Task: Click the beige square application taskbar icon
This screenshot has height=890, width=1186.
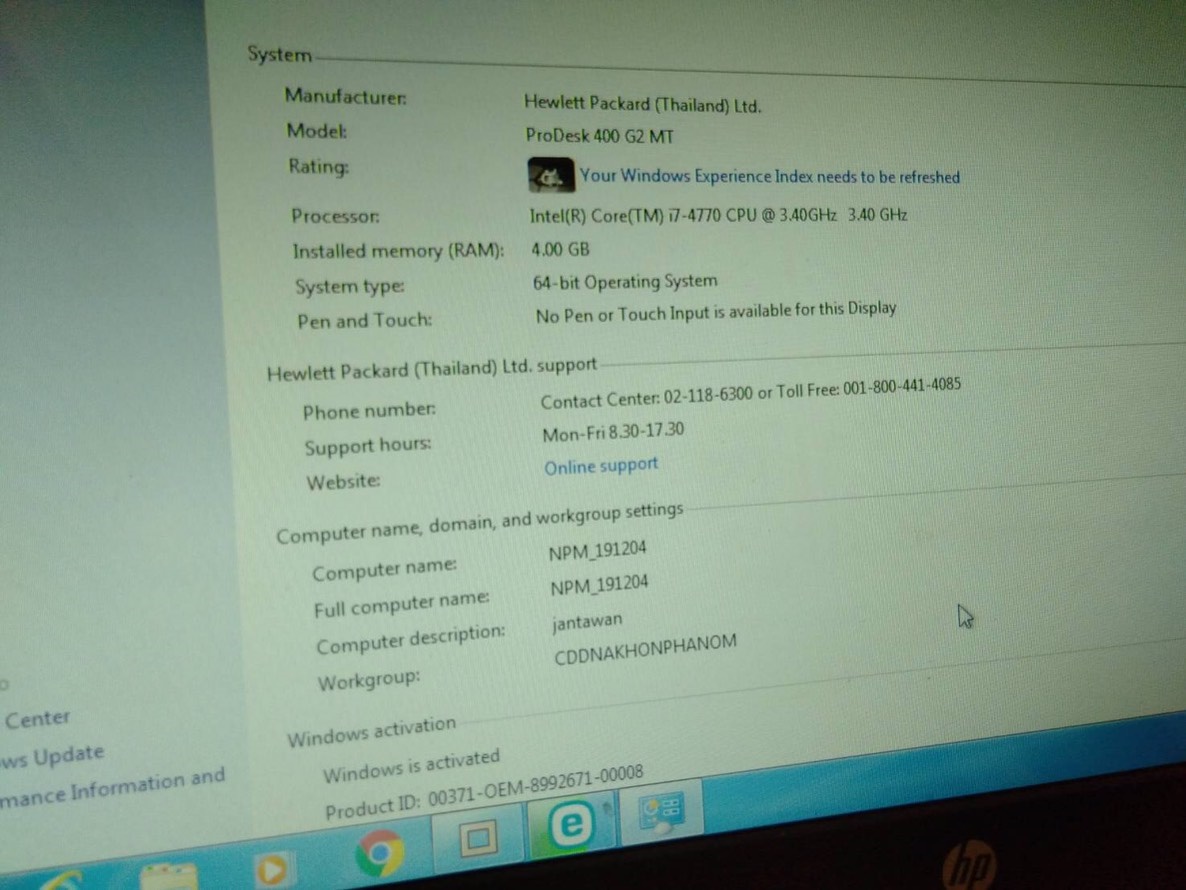Action: (477, 838)
